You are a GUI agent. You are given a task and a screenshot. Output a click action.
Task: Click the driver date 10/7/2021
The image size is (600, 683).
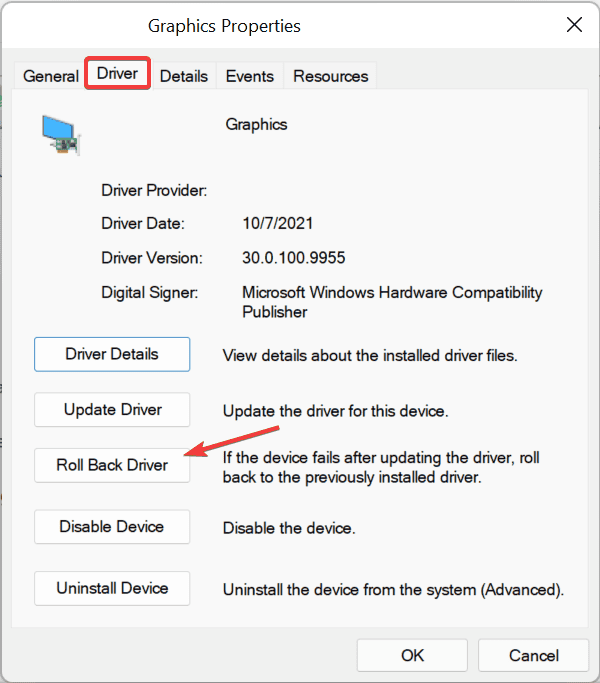[x=278, y=223]
